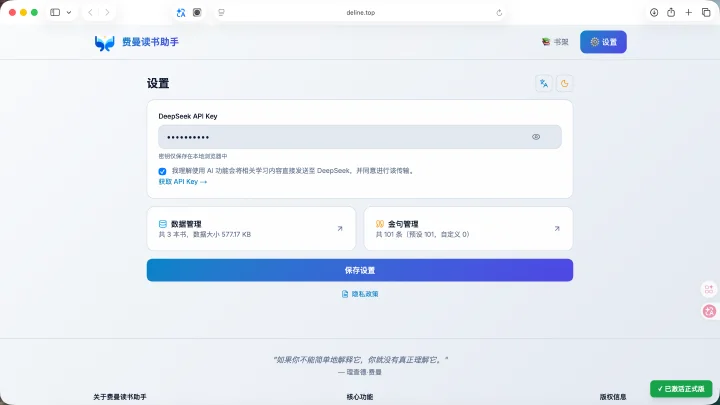Switch language with the translate icon
720x405 pixels.
point(544,84)
